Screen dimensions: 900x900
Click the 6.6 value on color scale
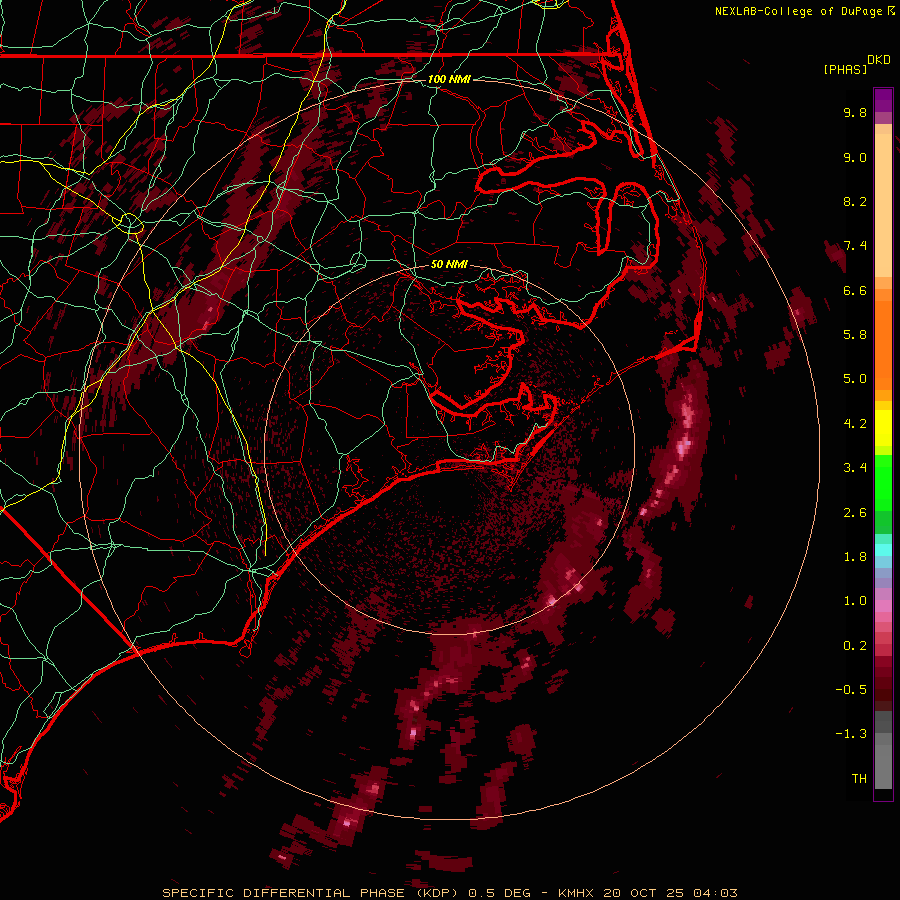(x=855, y=290)
